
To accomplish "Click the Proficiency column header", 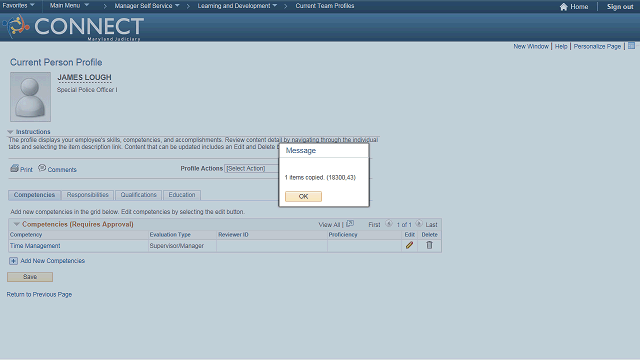I will [x=343, y=235].
